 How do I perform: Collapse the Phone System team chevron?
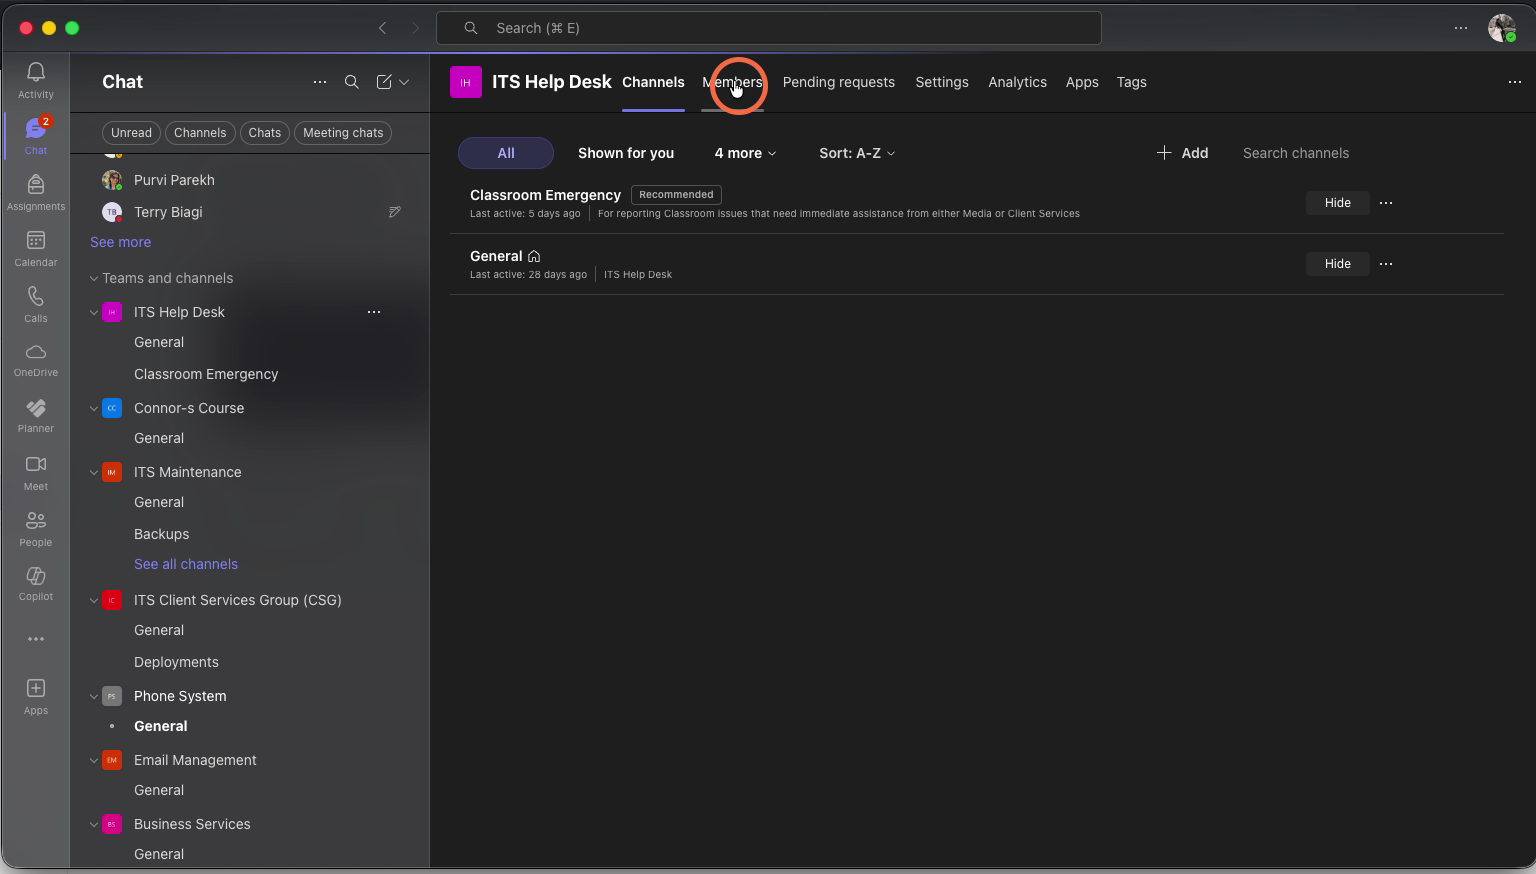[94, 696]
